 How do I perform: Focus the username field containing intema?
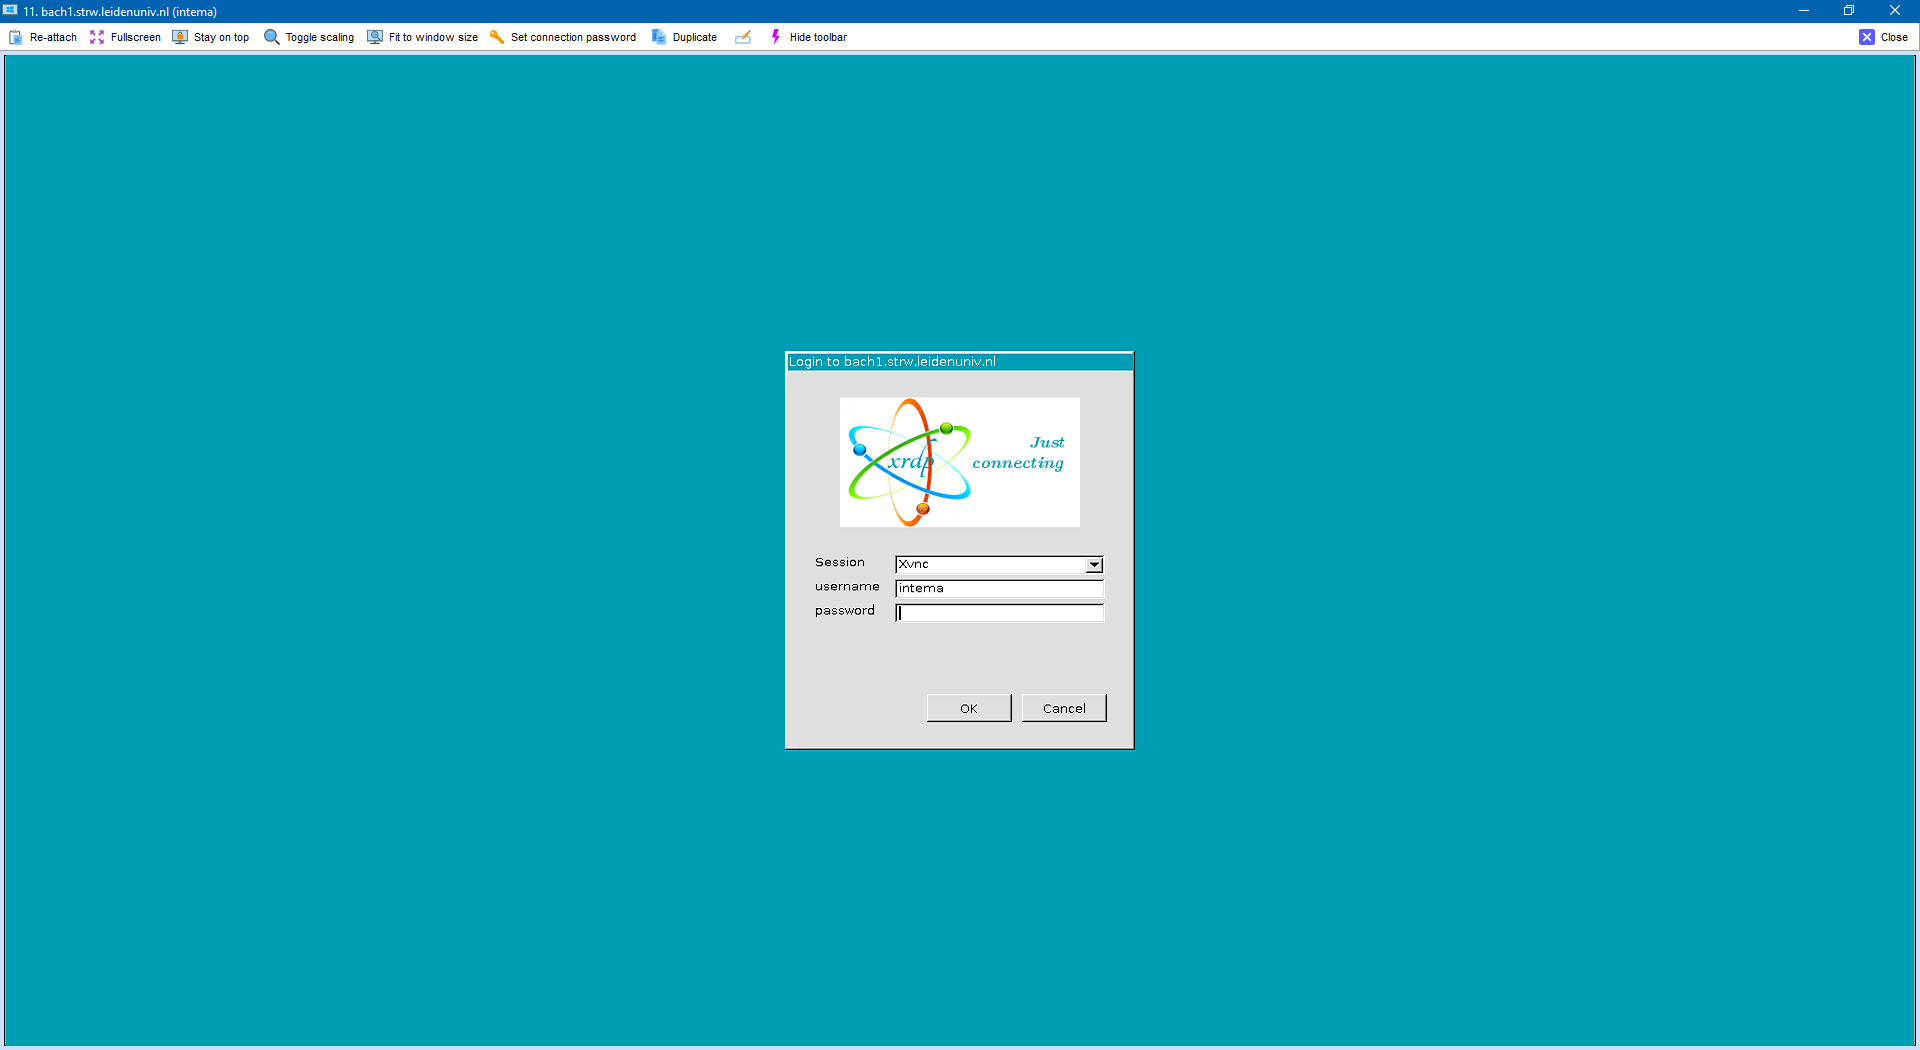[998, 589]
